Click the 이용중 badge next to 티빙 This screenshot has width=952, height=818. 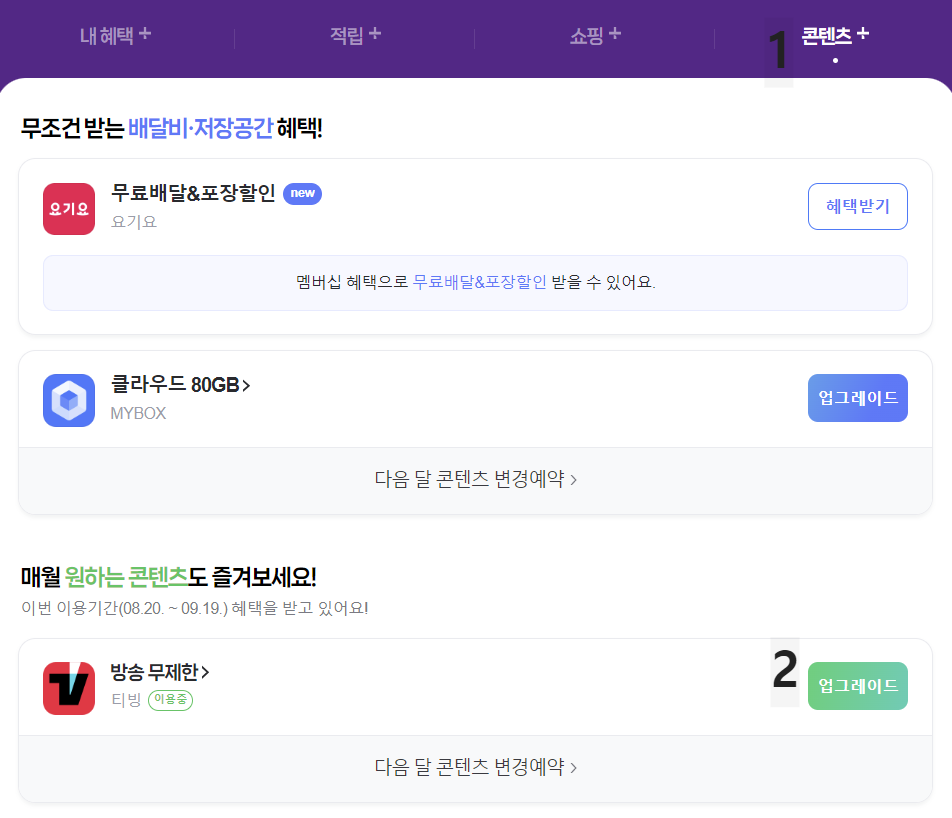pos(173,700)
